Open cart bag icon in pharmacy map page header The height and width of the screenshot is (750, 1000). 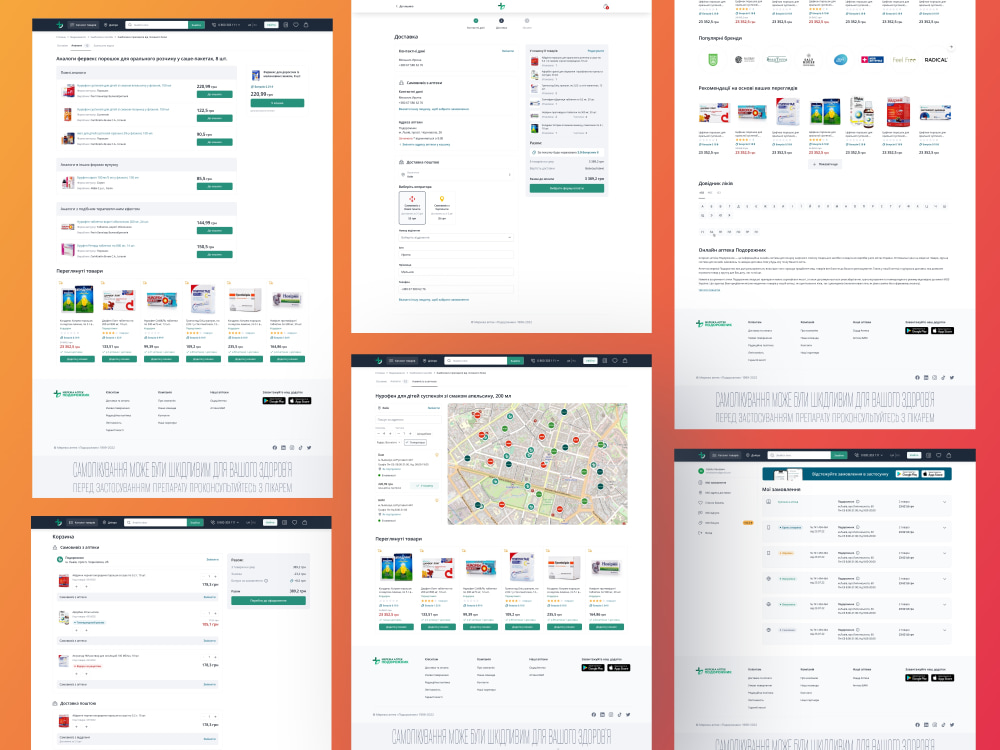click(625, 360)
